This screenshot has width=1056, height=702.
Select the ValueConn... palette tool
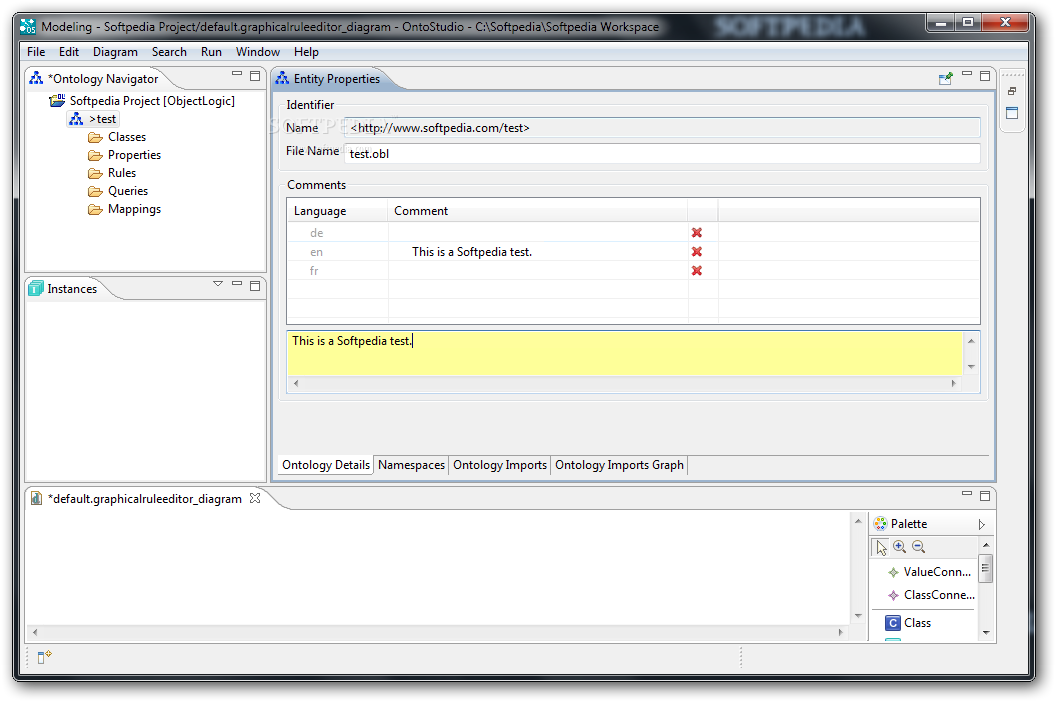click(930, 572)
